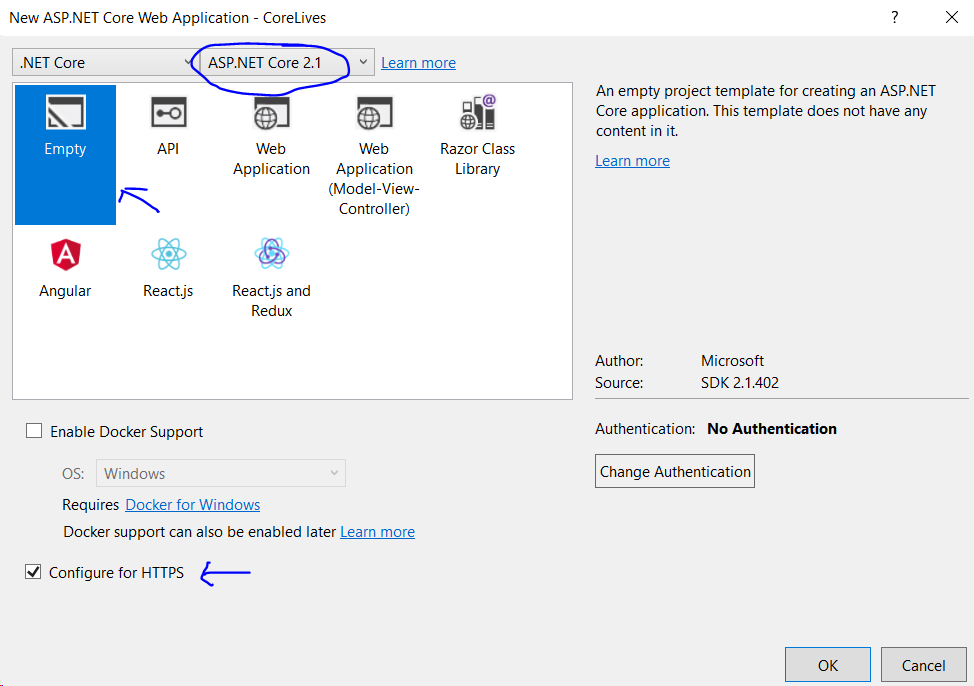Image resolution: width=974 pixels, height=686 pixels.
Task: Enable Docker Support checkbox
Action: tap(34, 431)
